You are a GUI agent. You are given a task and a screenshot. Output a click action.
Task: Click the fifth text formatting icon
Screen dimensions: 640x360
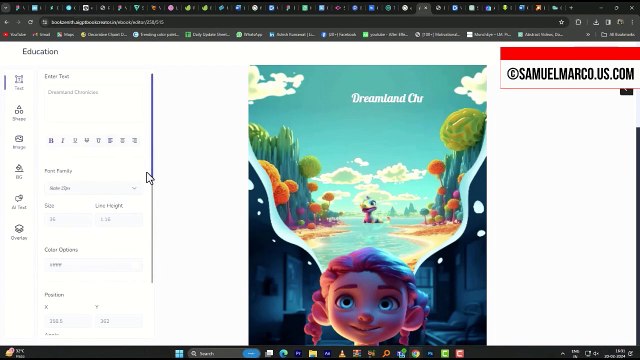98,140
